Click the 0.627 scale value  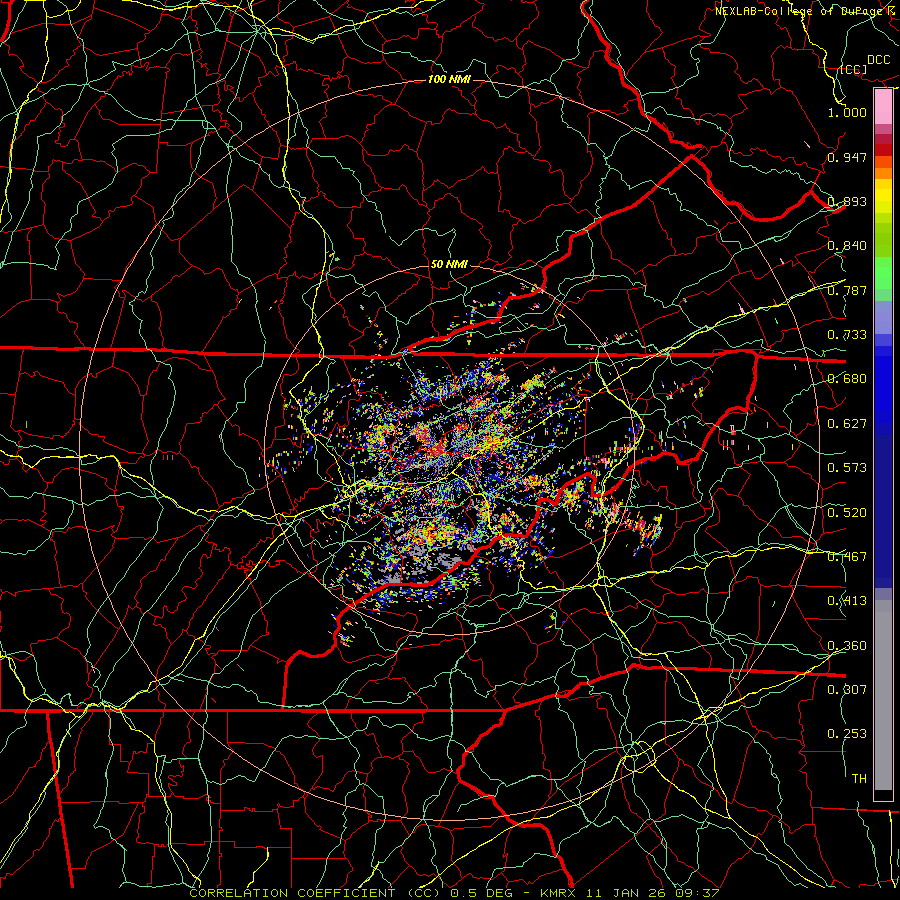847,424
